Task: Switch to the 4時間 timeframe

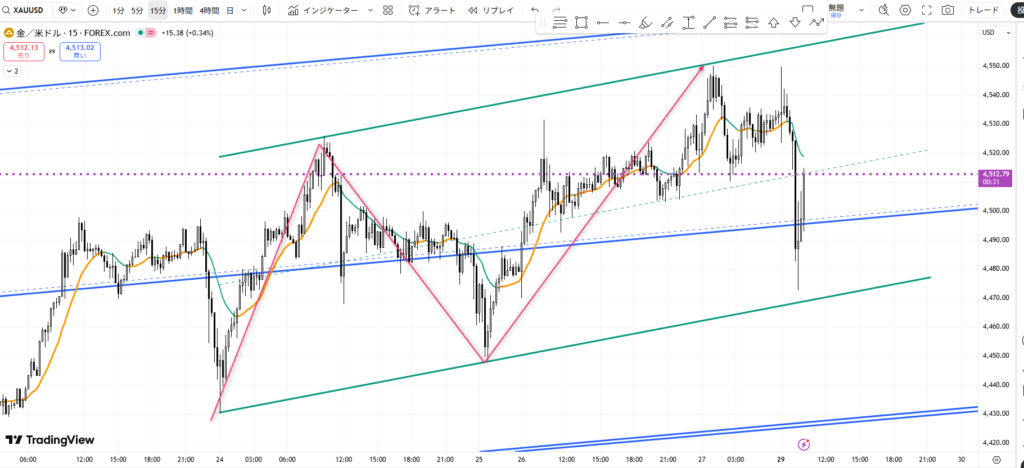Action: point(209,10)
